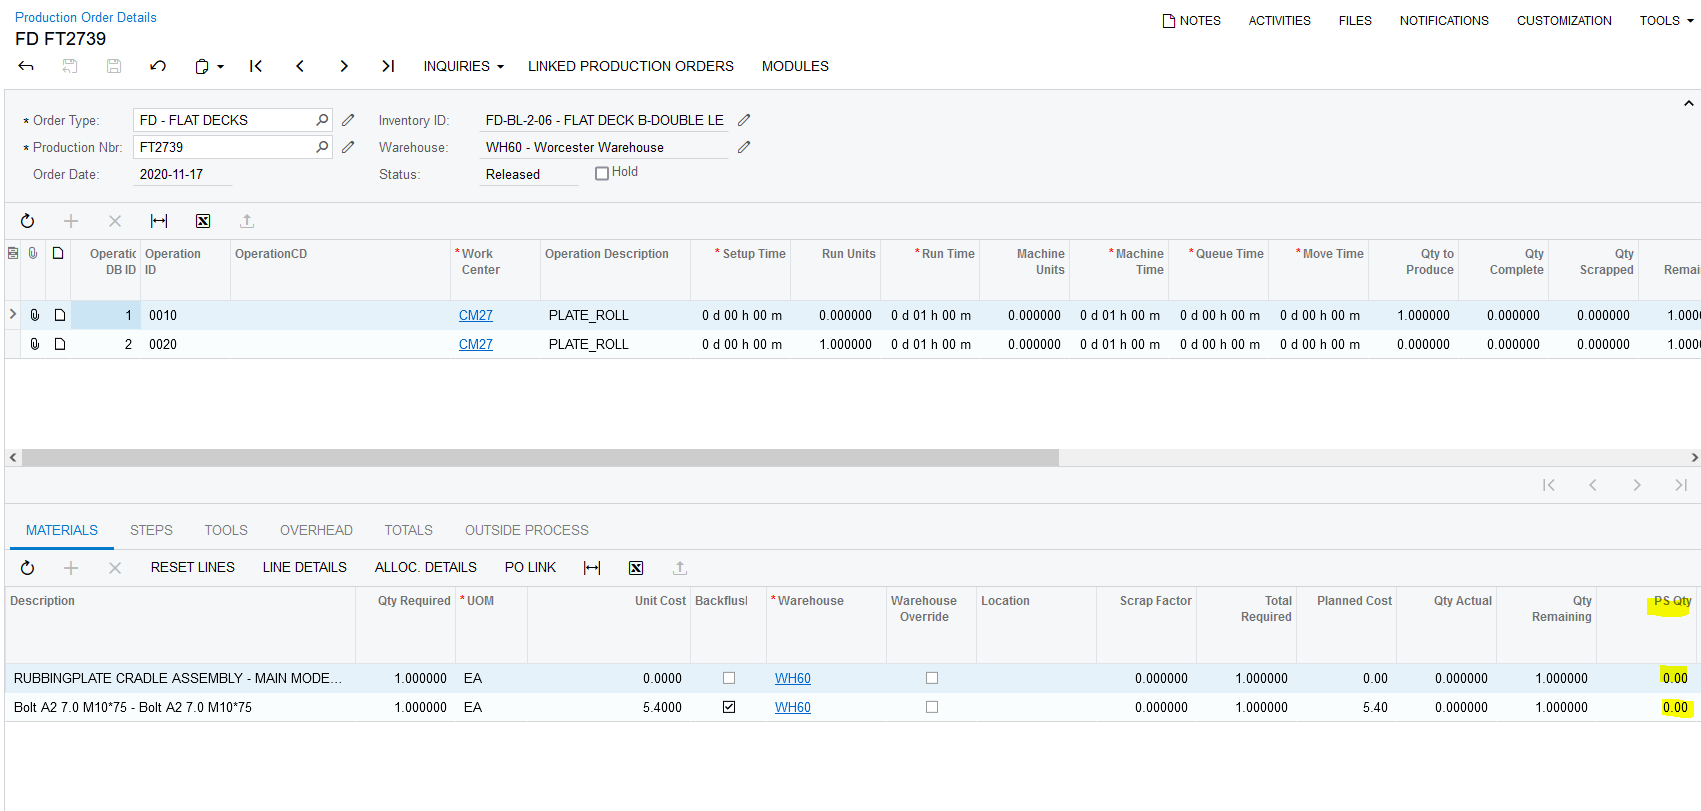Open the search lookup for Order Type

click(322, 120)
